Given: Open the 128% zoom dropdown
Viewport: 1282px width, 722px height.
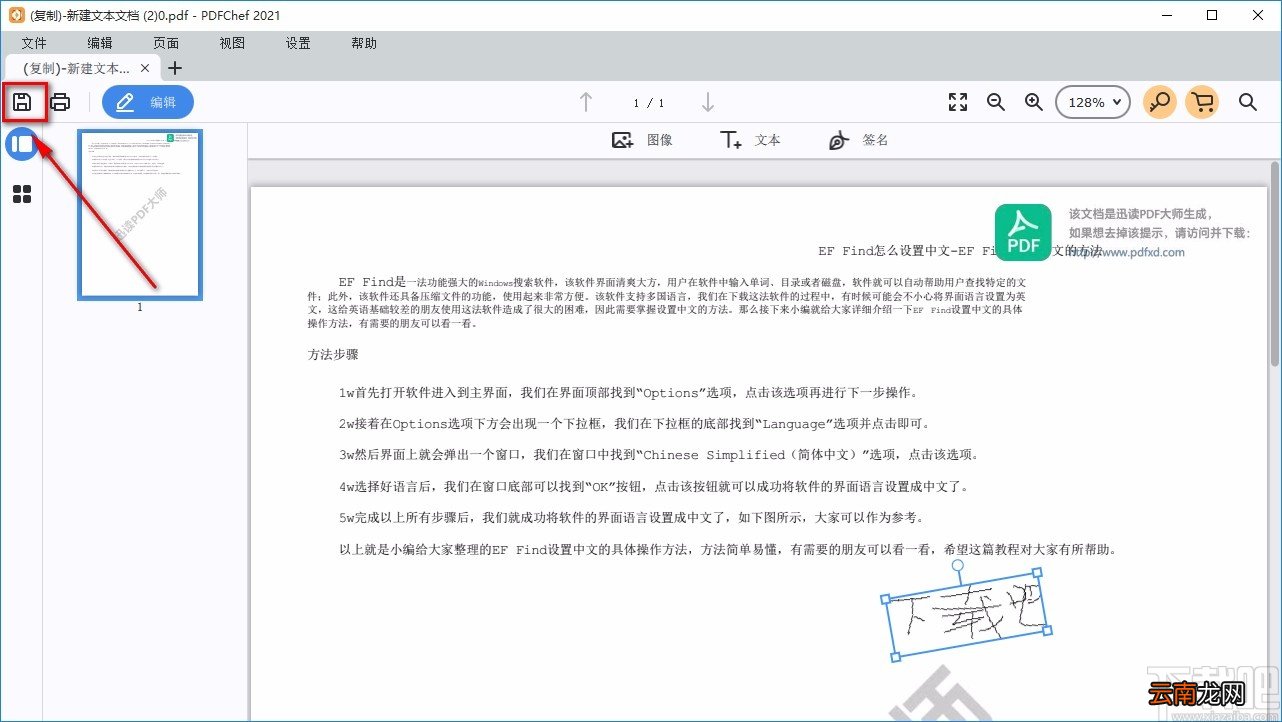Looking at the screenshot, I should (1093, 102).
